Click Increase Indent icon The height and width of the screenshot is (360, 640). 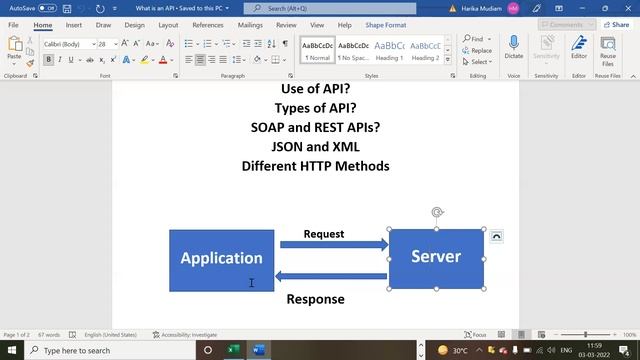tap(258, 44)
